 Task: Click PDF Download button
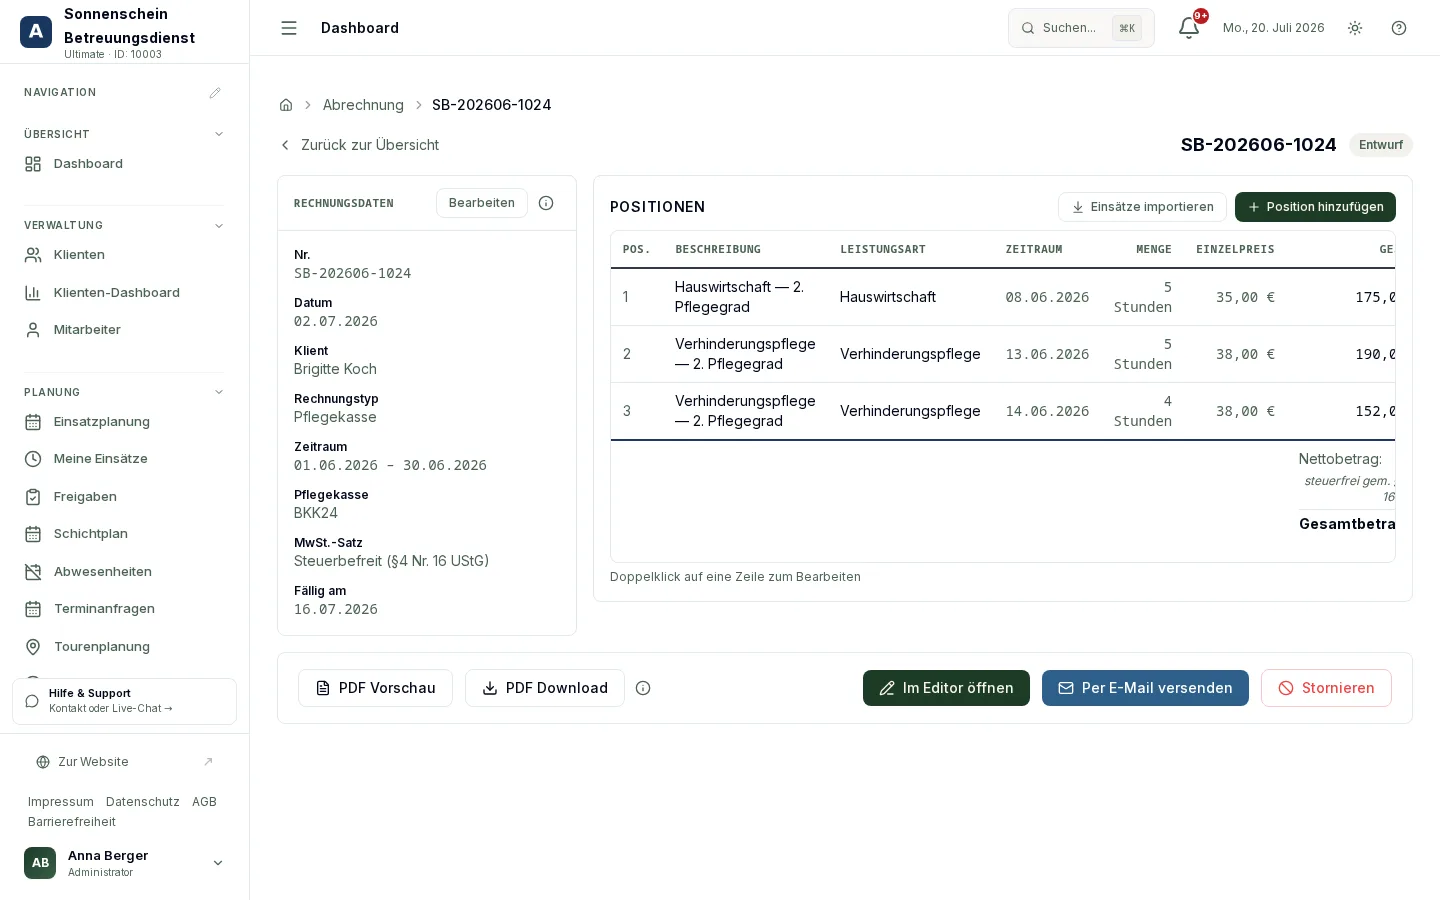(x=545, y=688)
